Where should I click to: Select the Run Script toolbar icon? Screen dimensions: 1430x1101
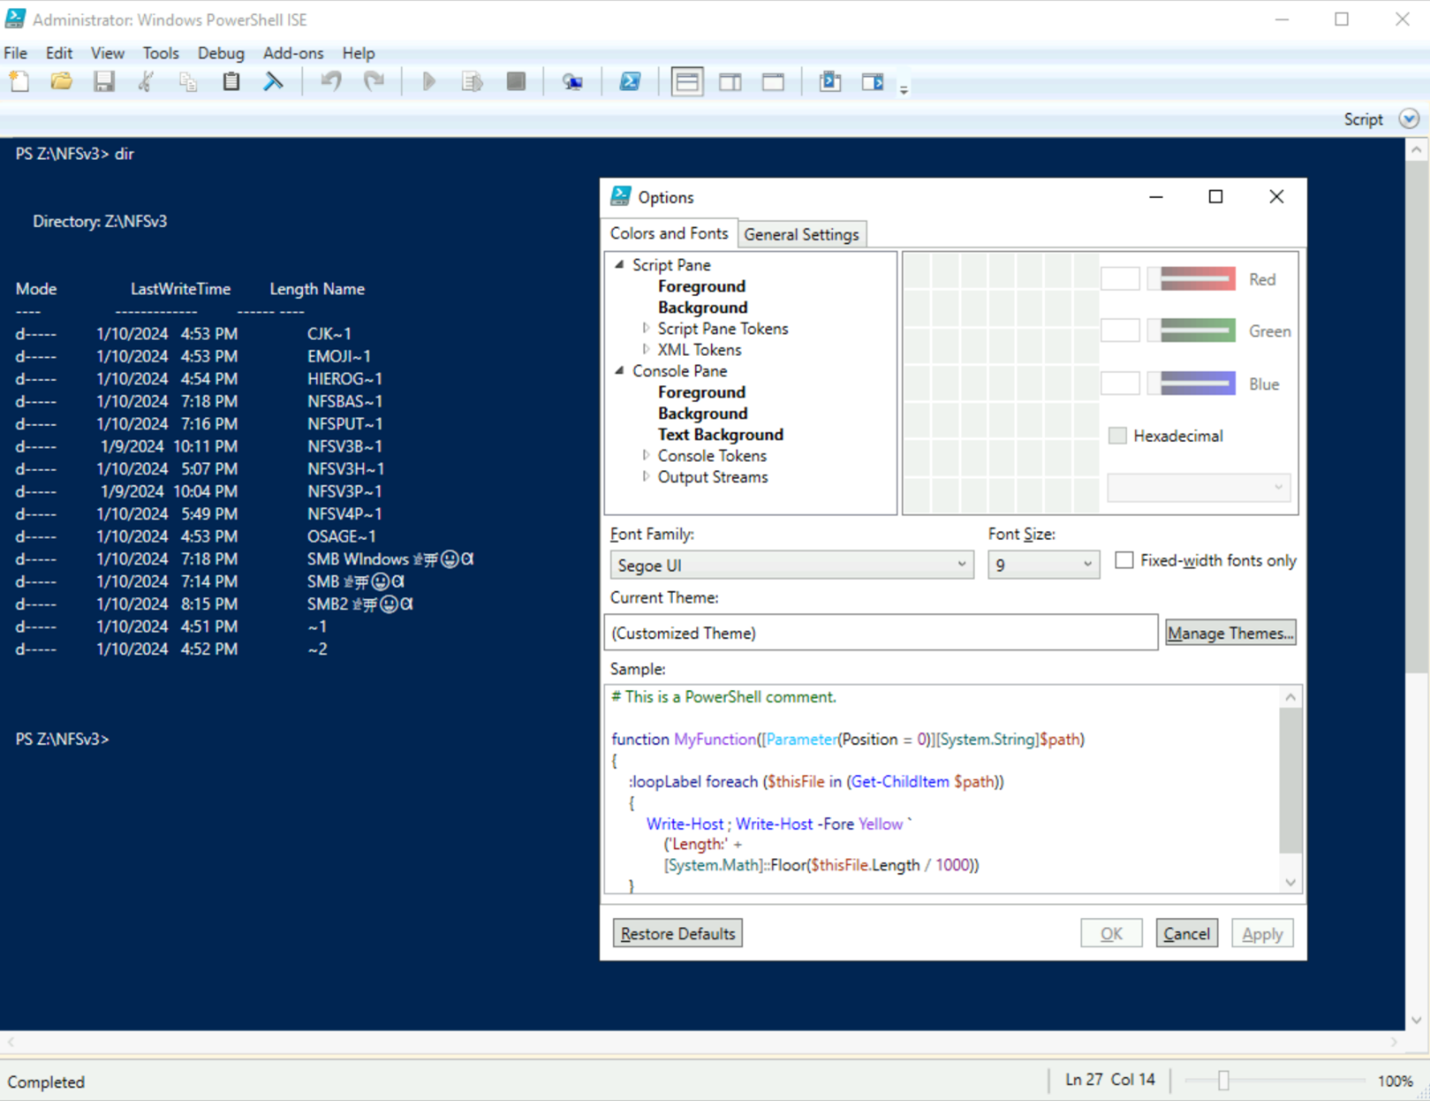[x=428, y=81]
